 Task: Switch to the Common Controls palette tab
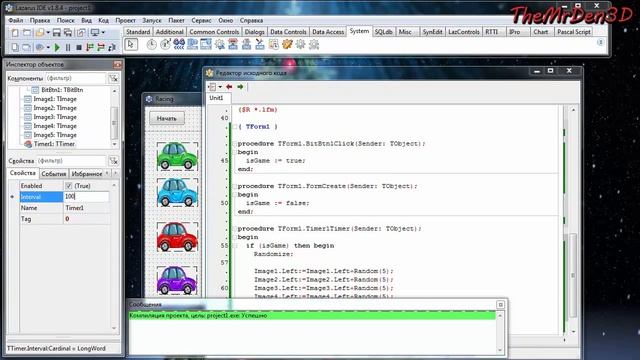tap(214, 32)
